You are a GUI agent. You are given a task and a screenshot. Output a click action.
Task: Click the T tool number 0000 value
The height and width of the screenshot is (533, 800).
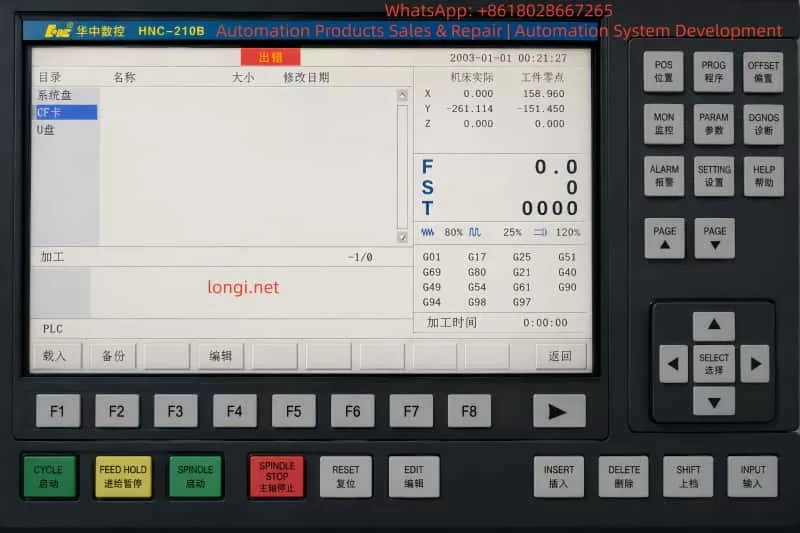tap(549, 208)
